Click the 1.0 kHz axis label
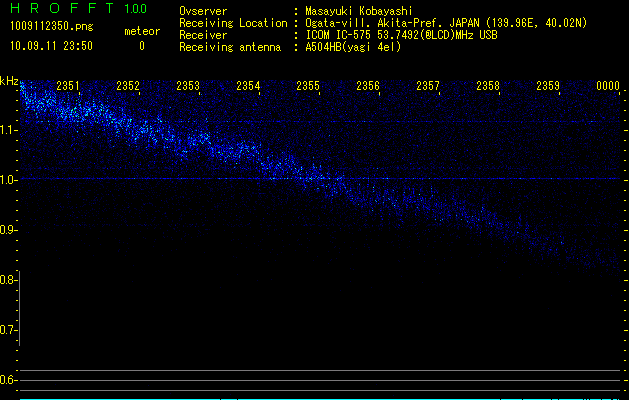The image size is (629, 400). [x=7, y=180]
